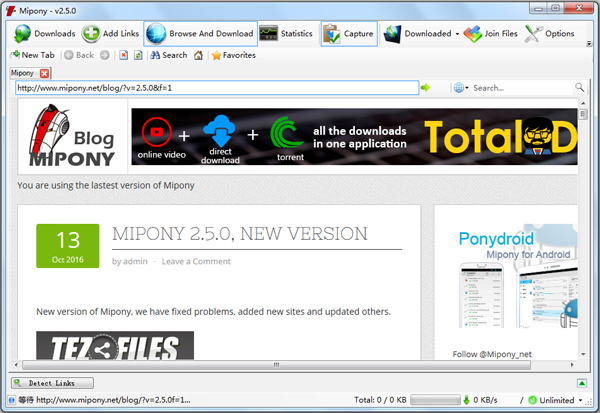Click the green expand arrow beside Detect Links
Viewport: 600px width, 413px height.
582,383
